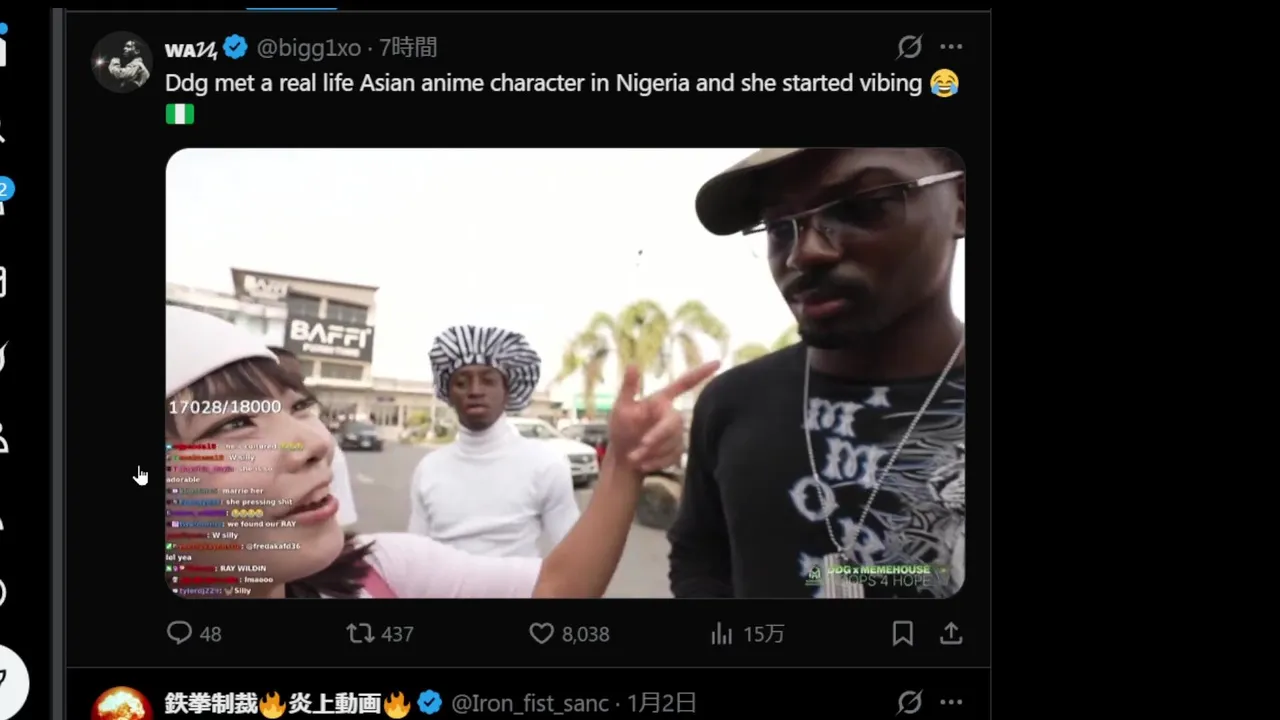Click WAV's blue verified badge
This screenshot has height=720, width=1280.
point(235,47)
